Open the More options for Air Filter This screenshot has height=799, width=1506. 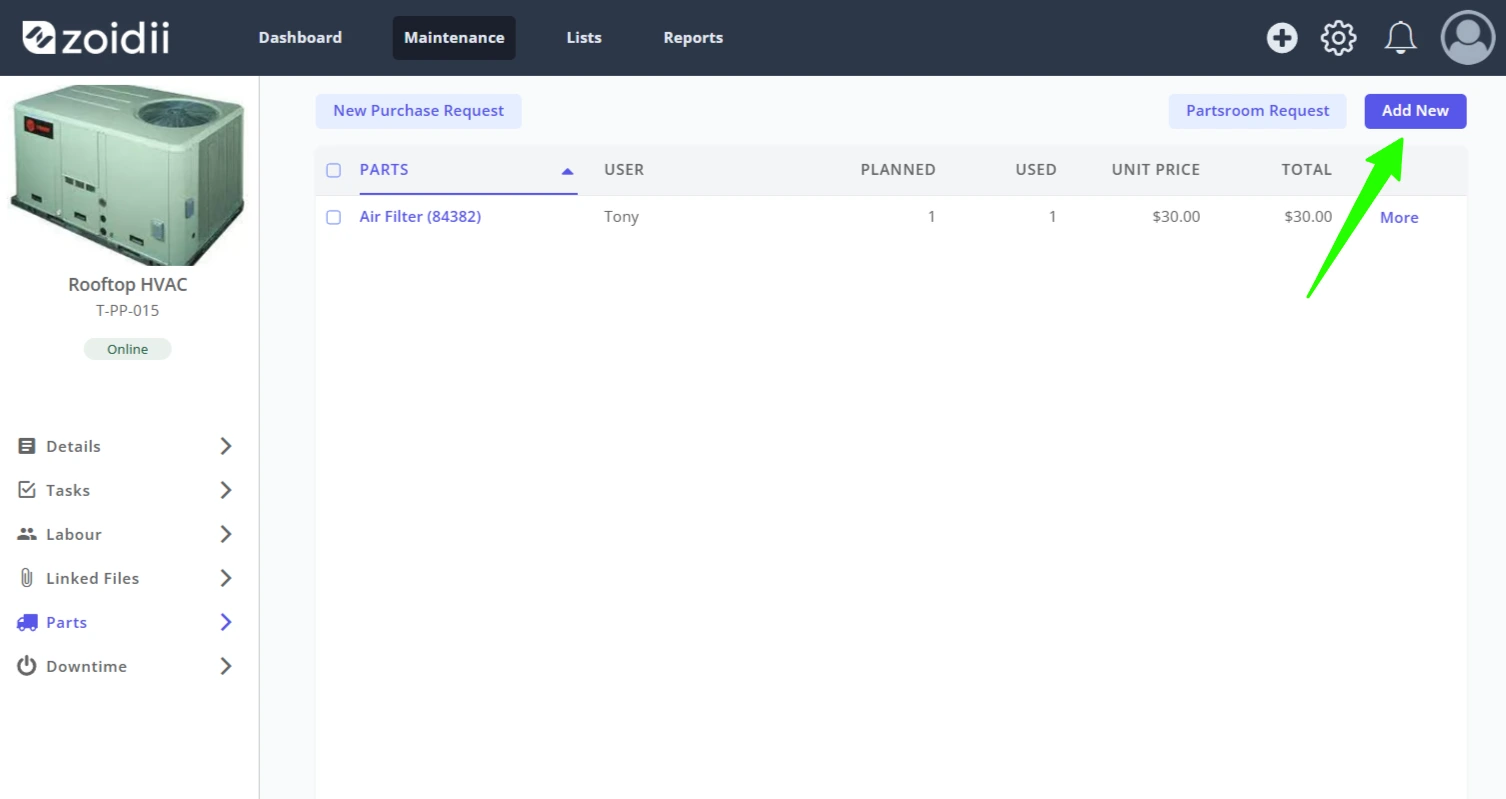point(1399,218)
